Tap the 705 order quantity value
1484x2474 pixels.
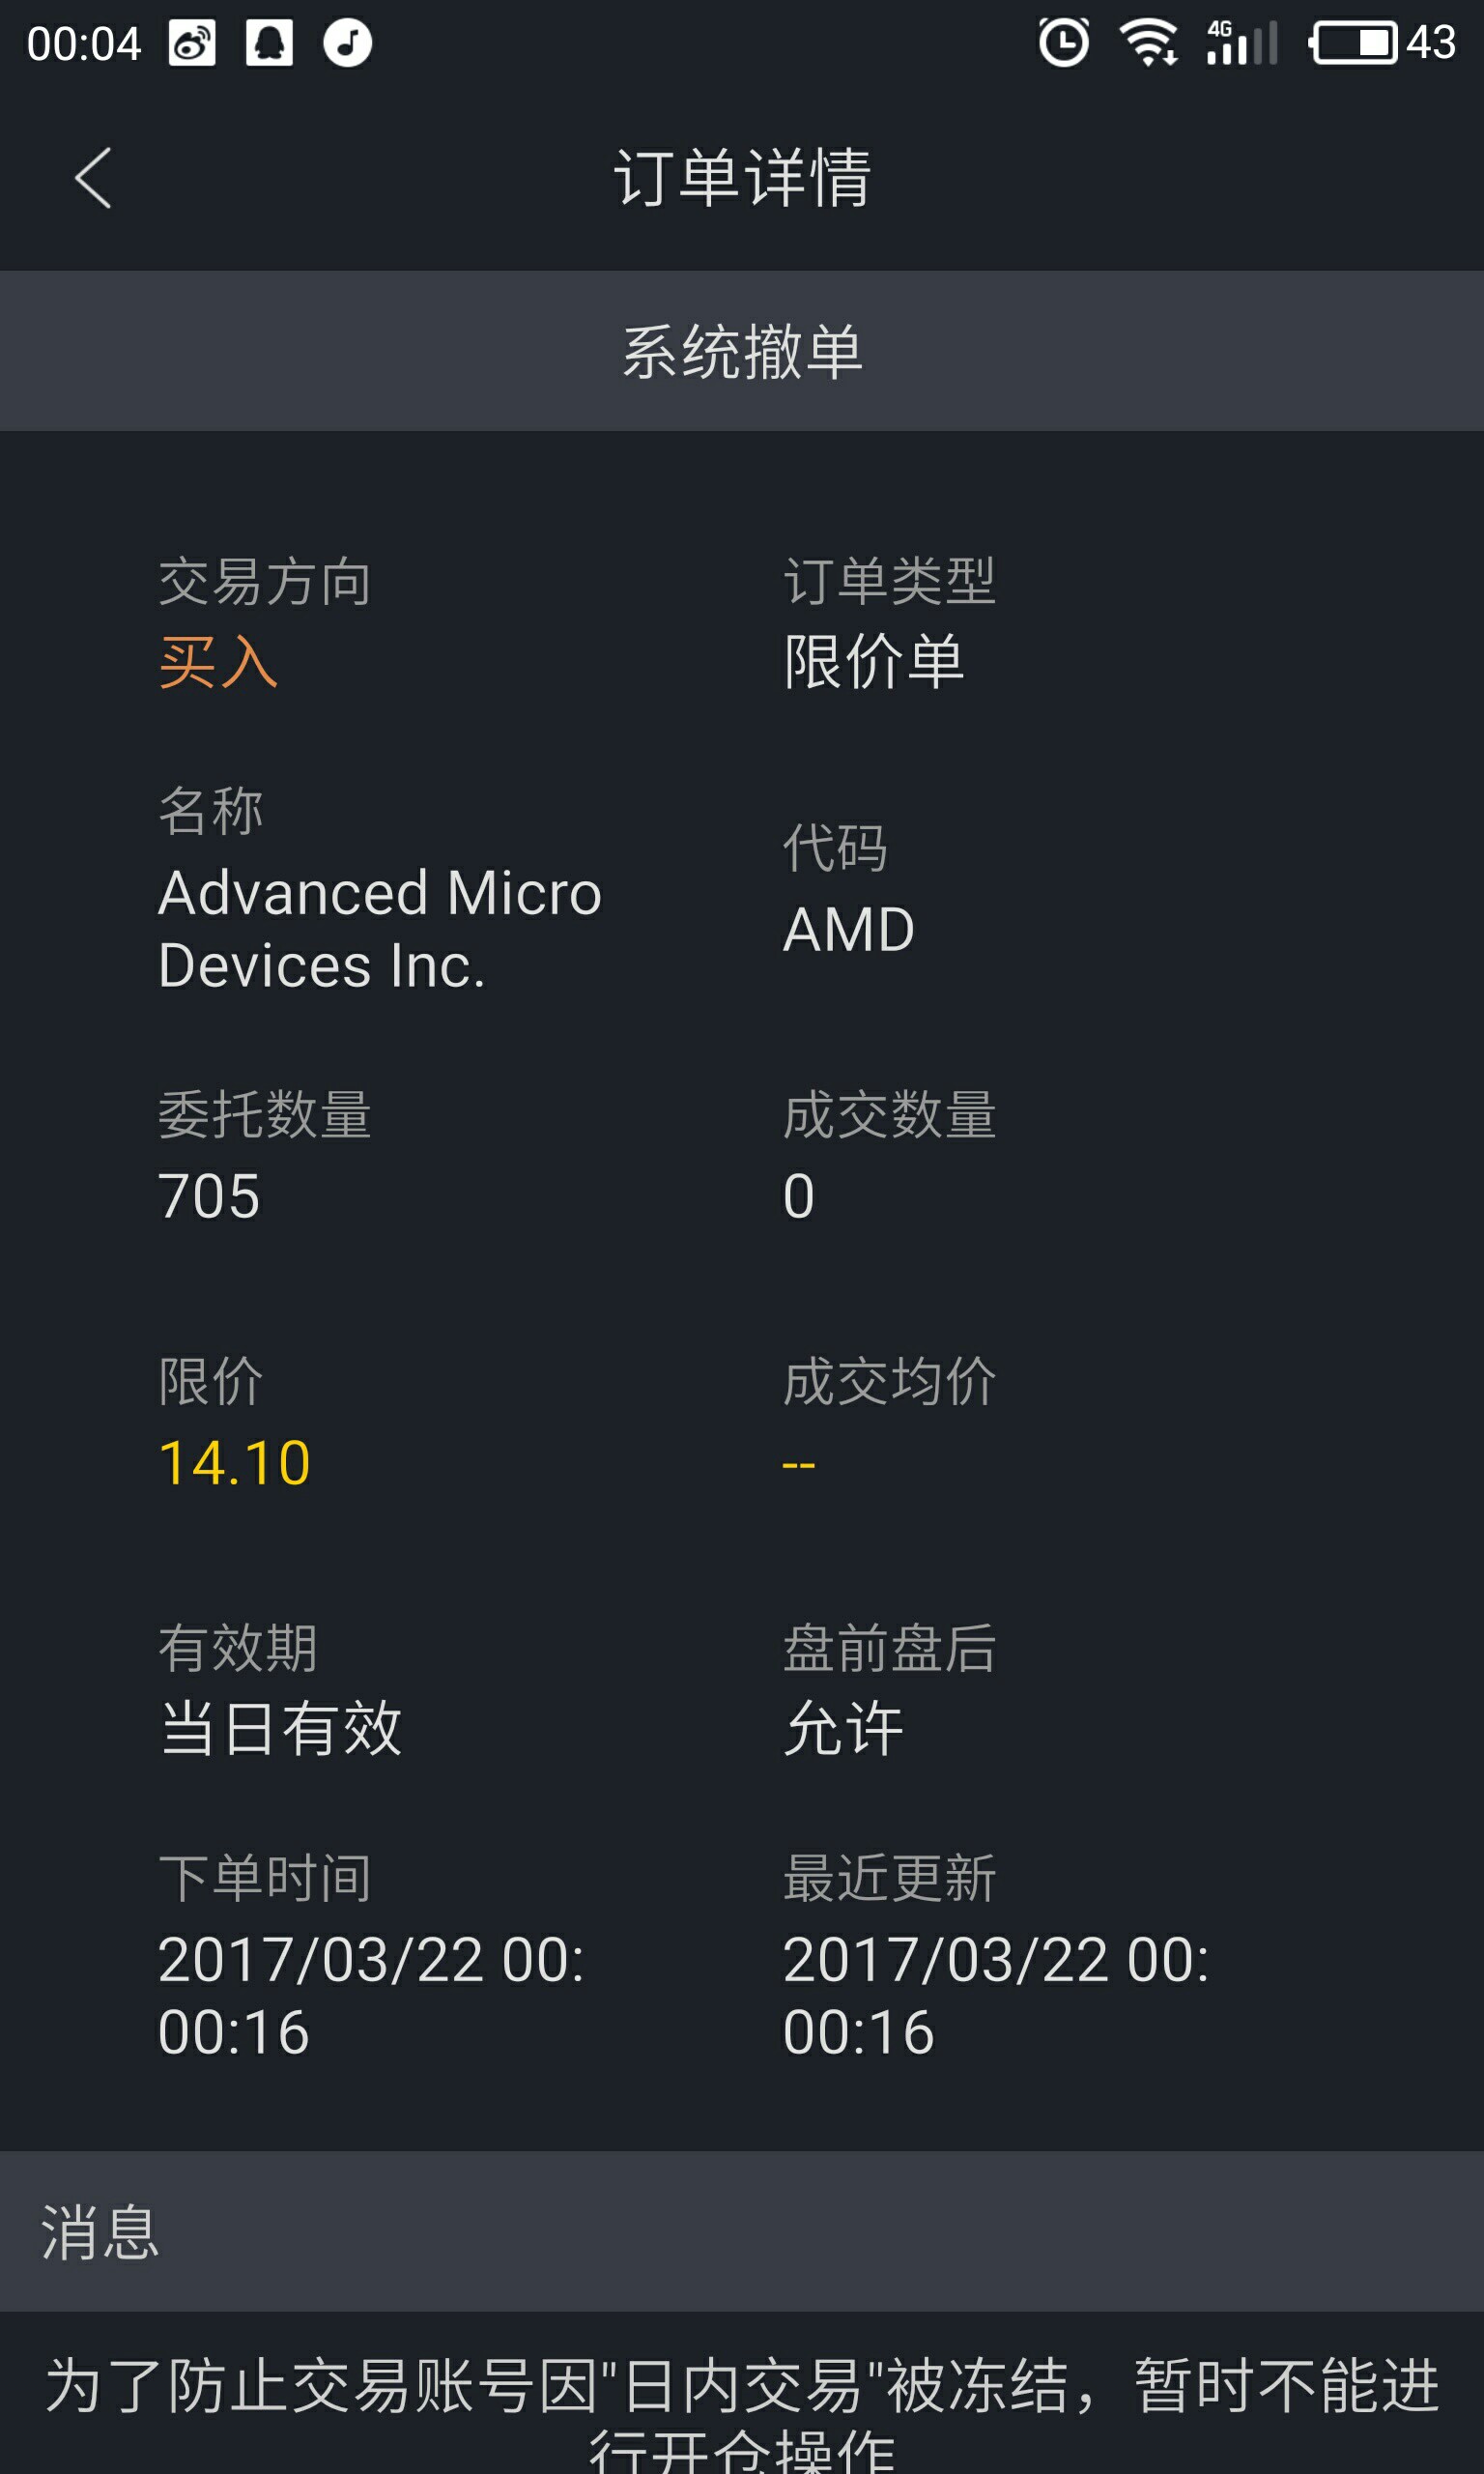click(209, 1196)
